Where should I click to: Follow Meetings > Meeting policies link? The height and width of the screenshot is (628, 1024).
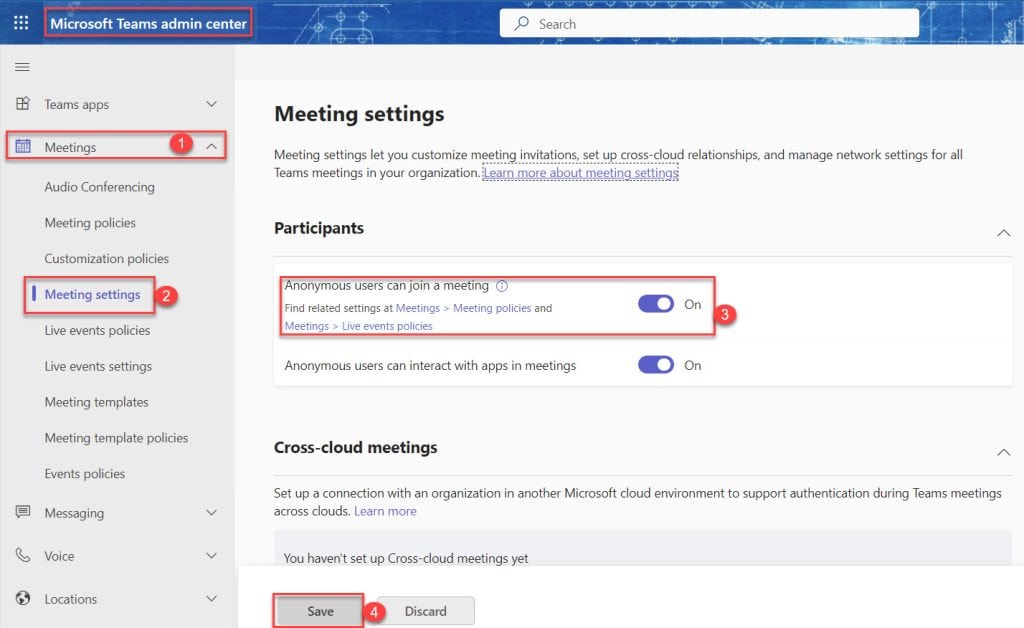[x=463, y=308]
